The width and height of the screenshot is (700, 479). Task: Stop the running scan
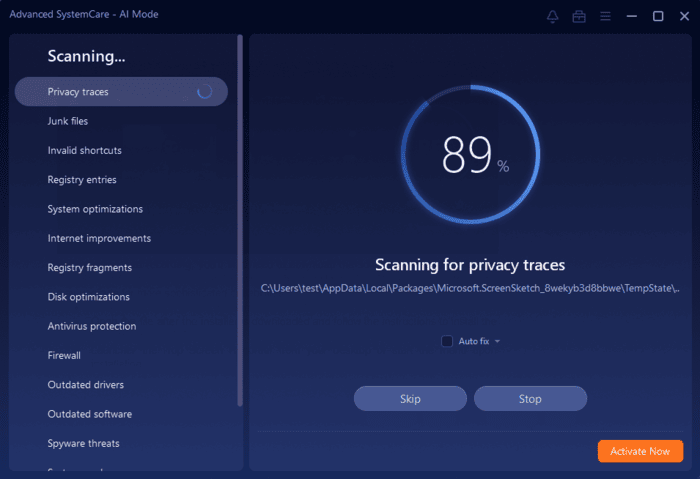[x=530, y=399]
